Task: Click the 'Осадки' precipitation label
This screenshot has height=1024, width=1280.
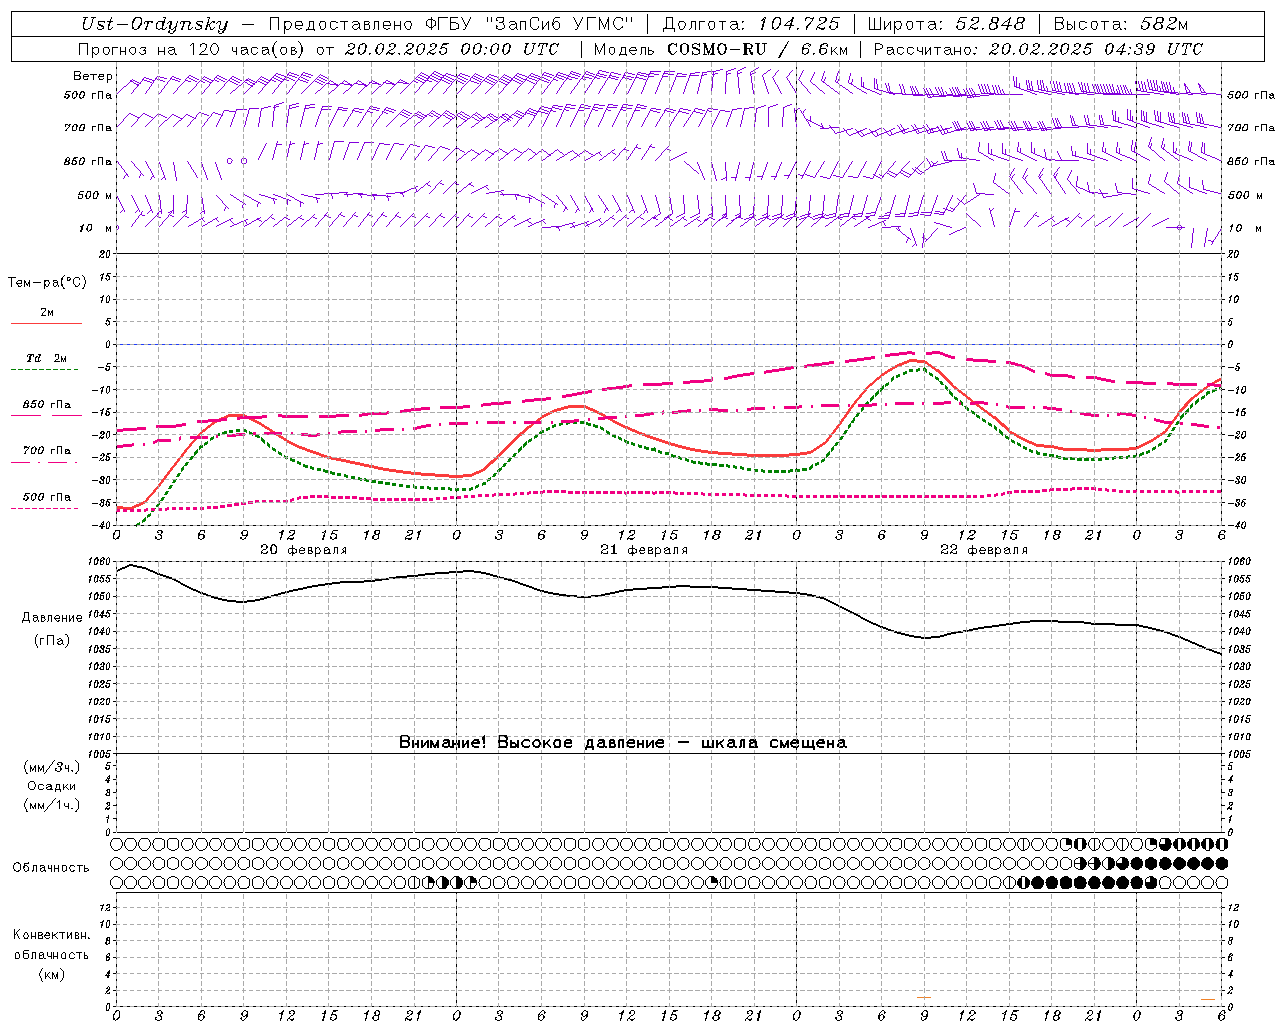Action: click(52, 786)
